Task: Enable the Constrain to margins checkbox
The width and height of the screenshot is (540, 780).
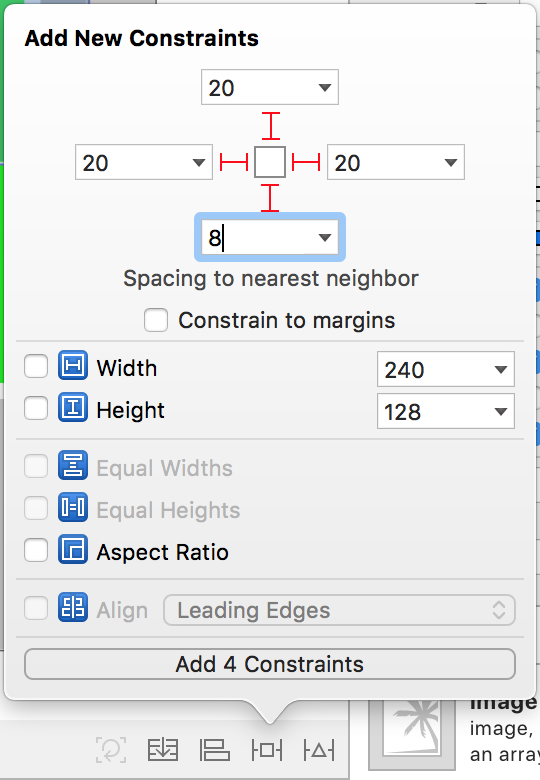Action: point(156,320)
